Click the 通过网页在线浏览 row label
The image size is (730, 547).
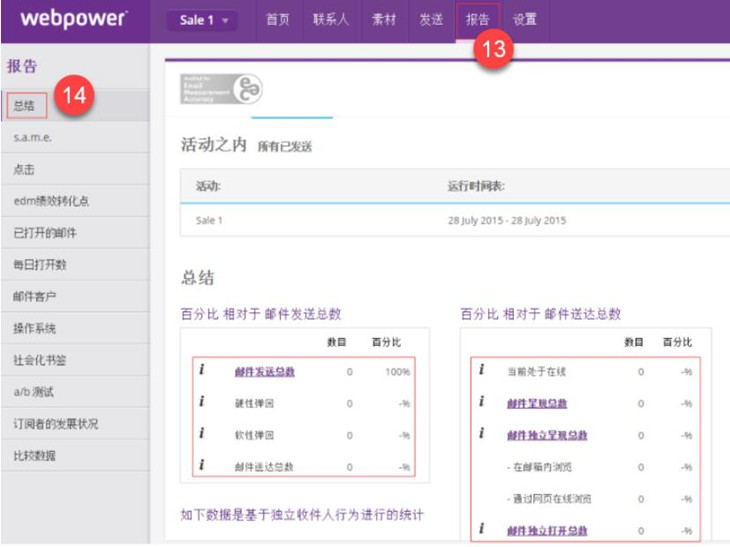click(x=549, y=499)
